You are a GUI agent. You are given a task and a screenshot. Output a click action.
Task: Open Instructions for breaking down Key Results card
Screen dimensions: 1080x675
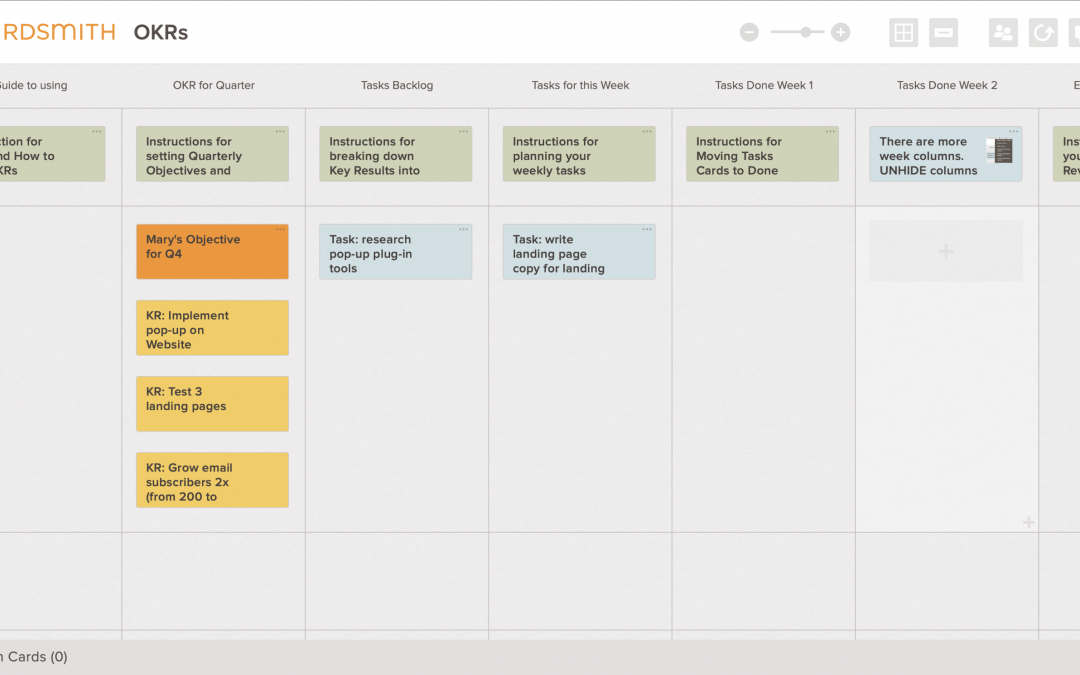(395, 154)
